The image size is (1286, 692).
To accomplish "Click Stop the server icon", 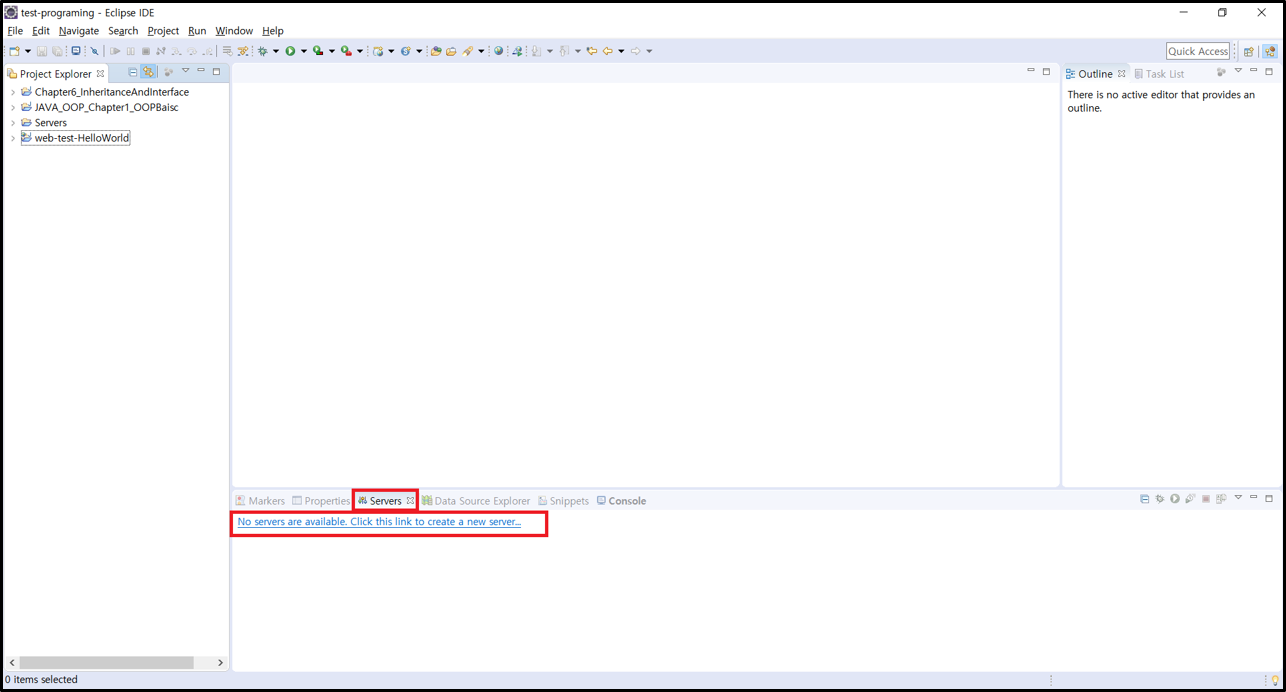I will click(x=1206, y=498).
